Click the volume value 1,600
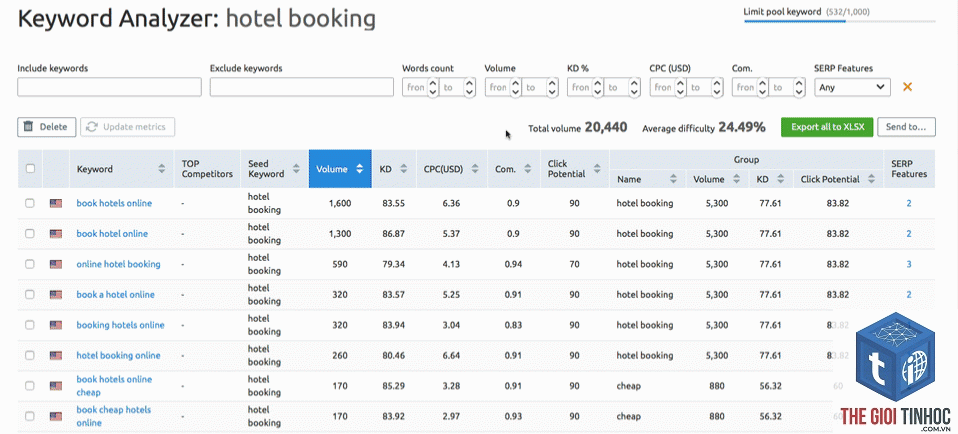The height and width of the screenshot is (434, 958). click(340, 203)
